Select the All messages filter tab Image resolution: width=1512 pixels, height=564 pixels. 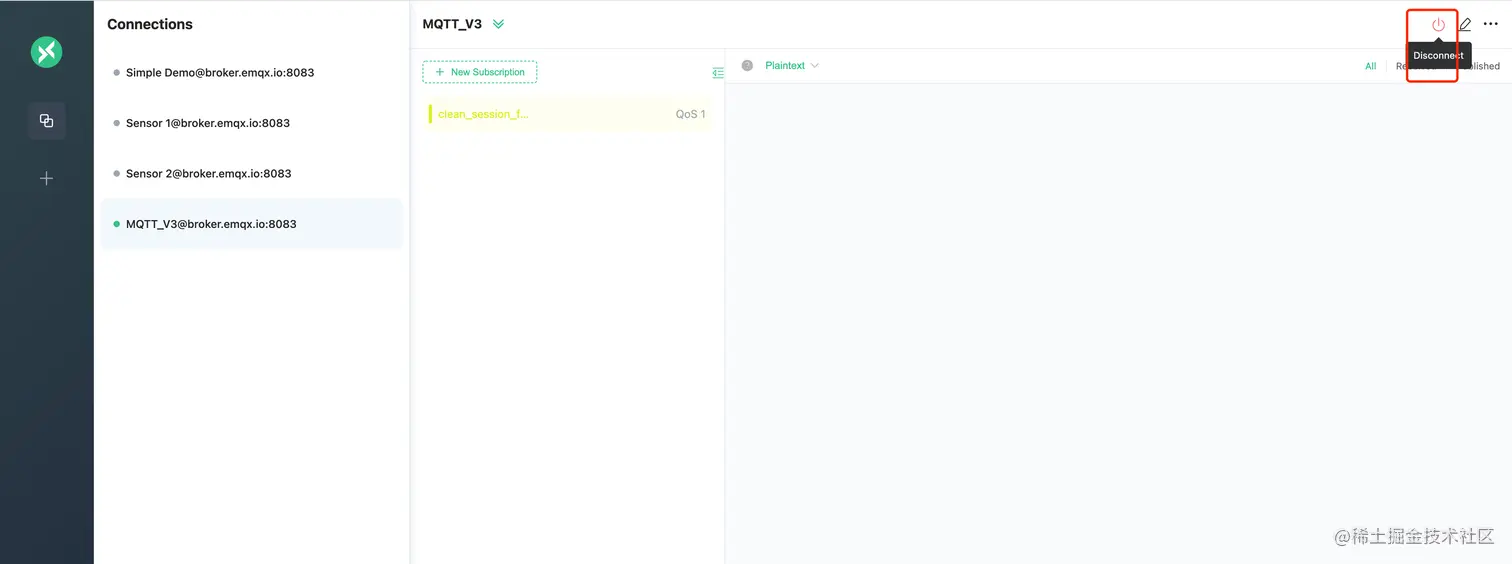1370,66
